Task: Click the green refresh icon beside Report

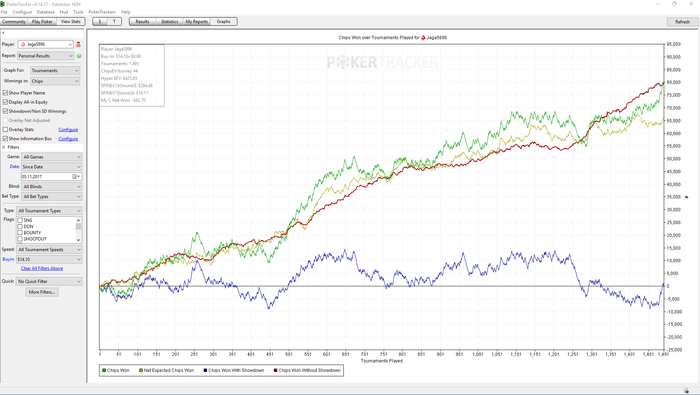Action: click(x=79, y=56)
